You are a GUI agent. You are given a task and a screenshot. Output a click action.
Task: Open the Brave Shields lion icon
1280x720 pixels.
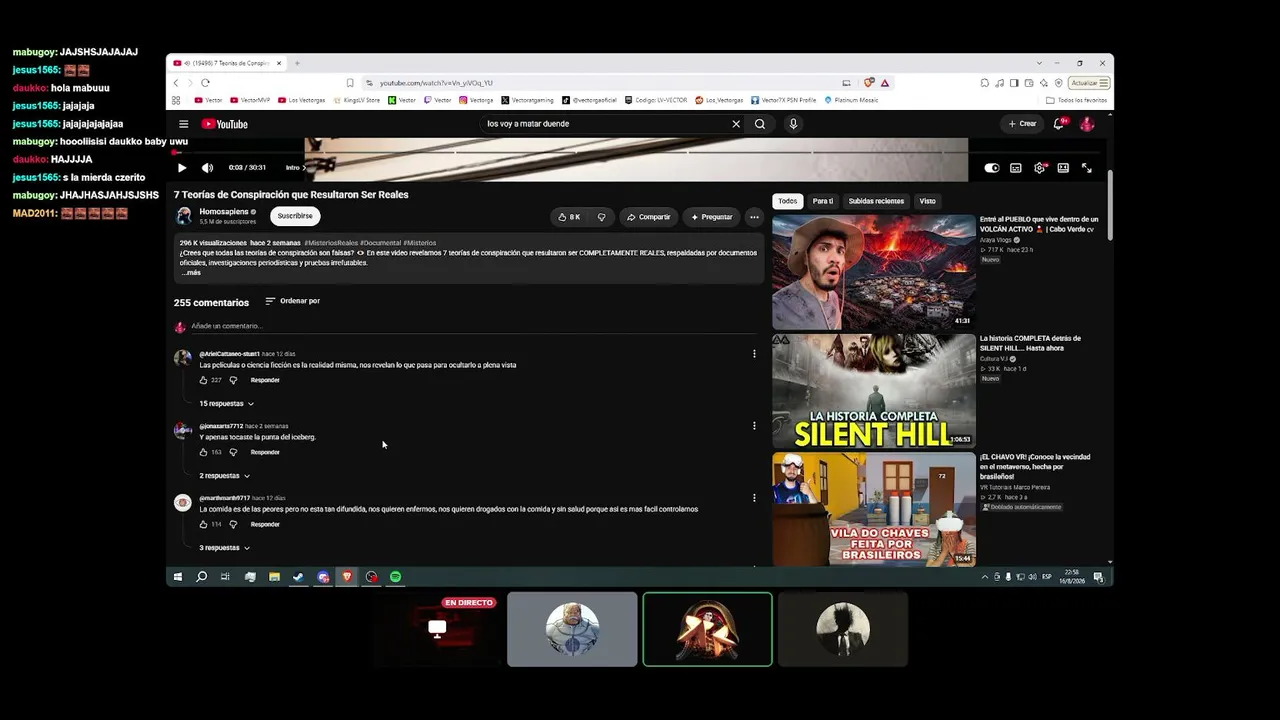869,83
